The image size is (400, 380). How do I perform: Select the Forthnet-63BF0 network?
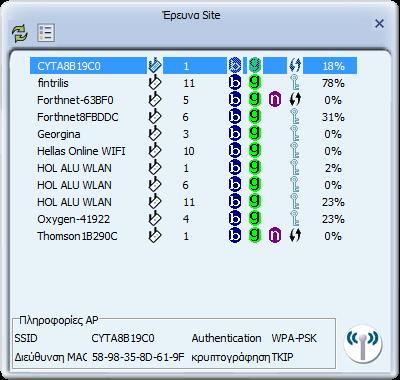coord(193,100)
